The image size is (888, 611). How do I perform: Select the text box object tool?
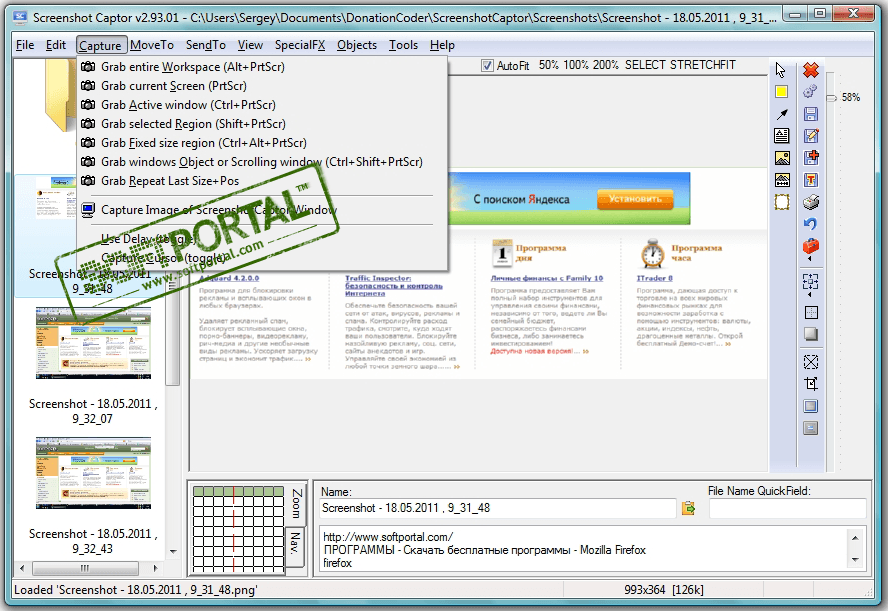pyautogui.click(x=782, y=136)
